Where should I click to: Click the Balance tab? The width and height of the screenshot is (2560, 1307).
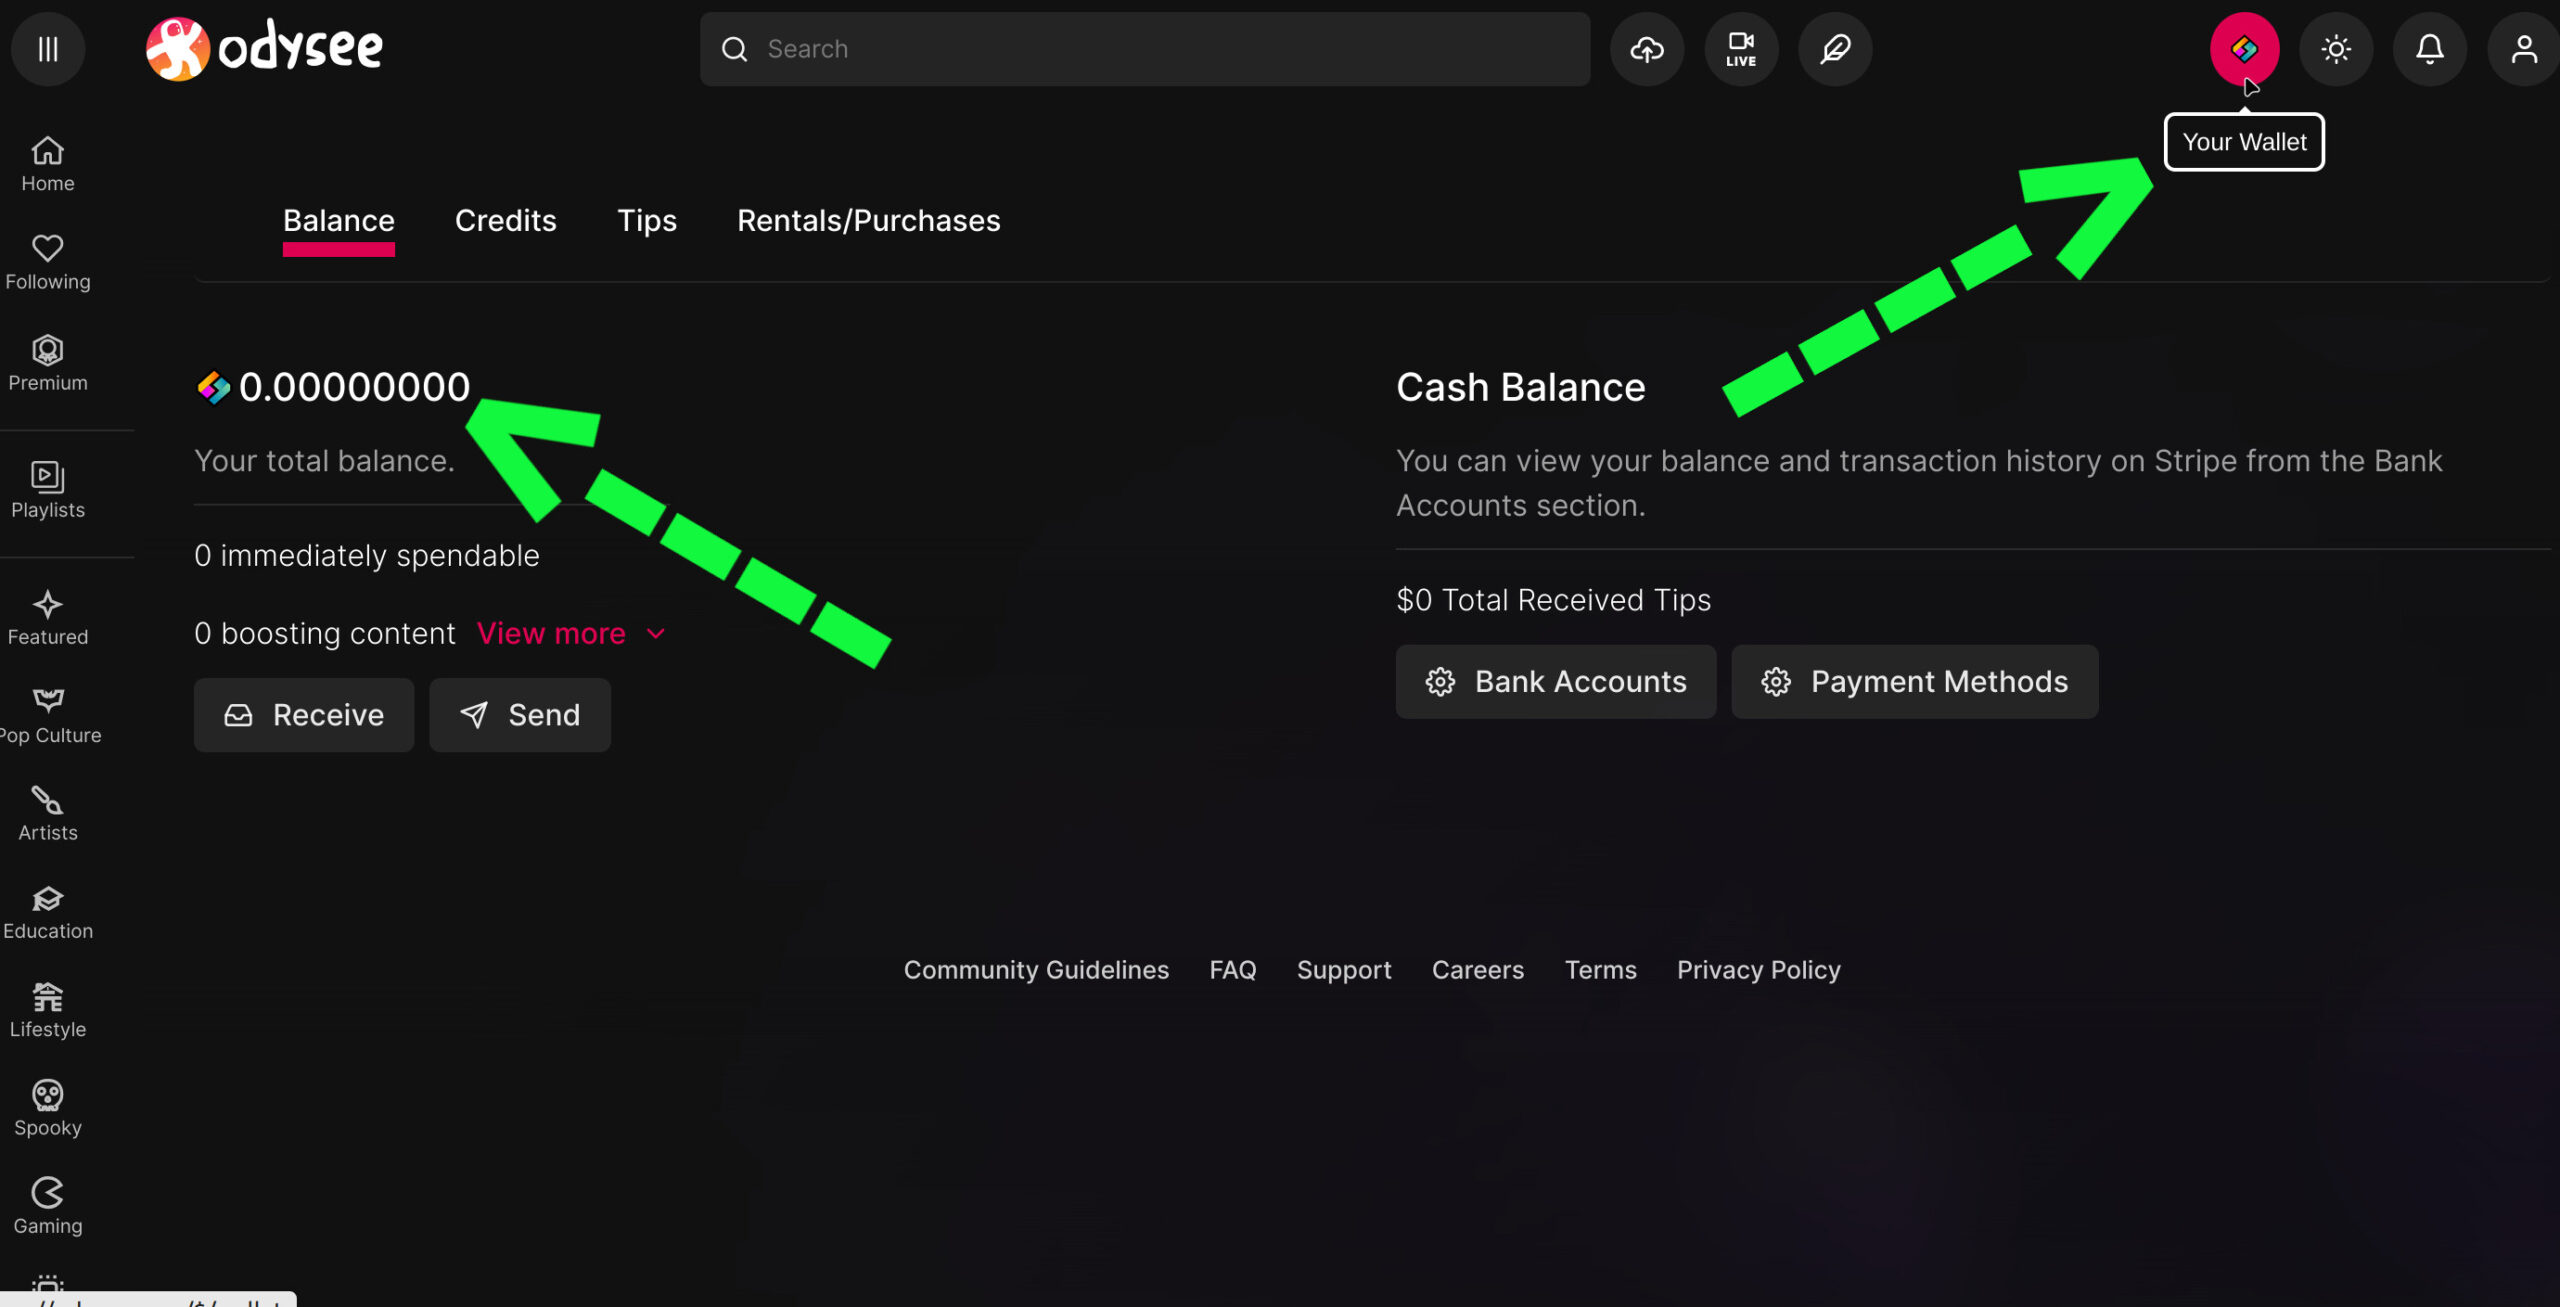[x=338, y=220]
